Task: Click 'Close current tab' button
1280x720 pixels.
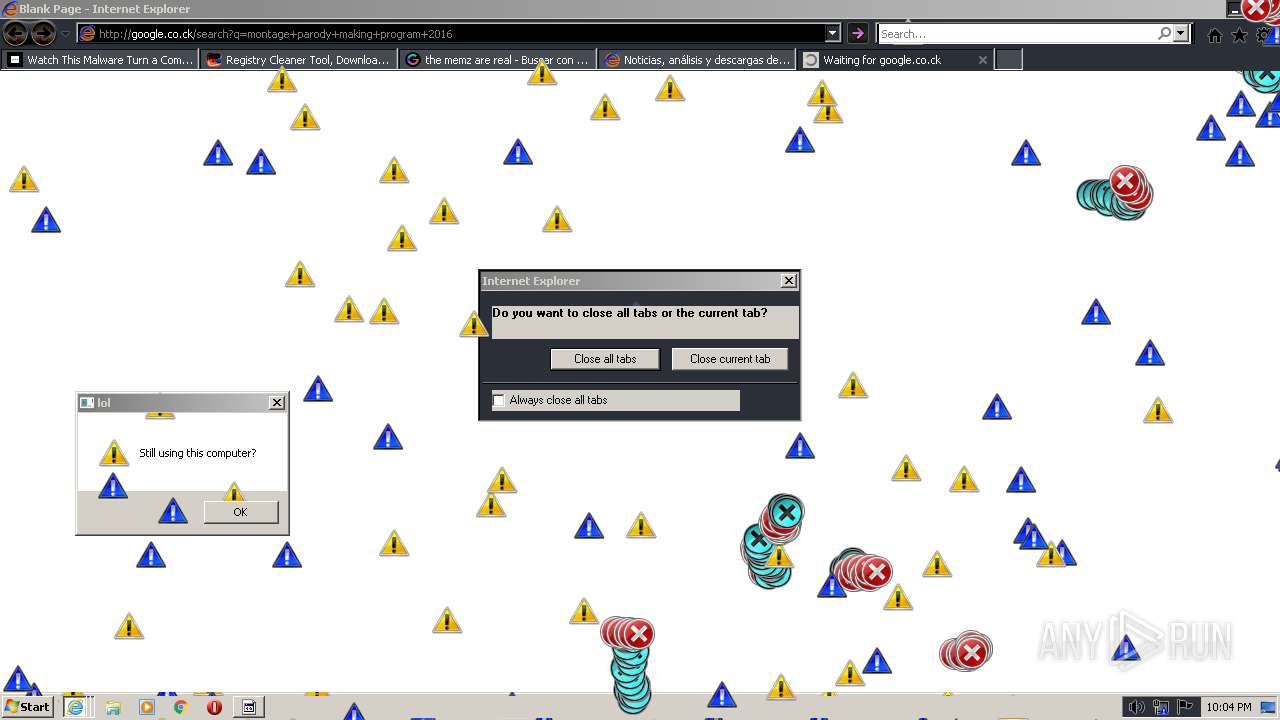Action: [x=730, y=359]
